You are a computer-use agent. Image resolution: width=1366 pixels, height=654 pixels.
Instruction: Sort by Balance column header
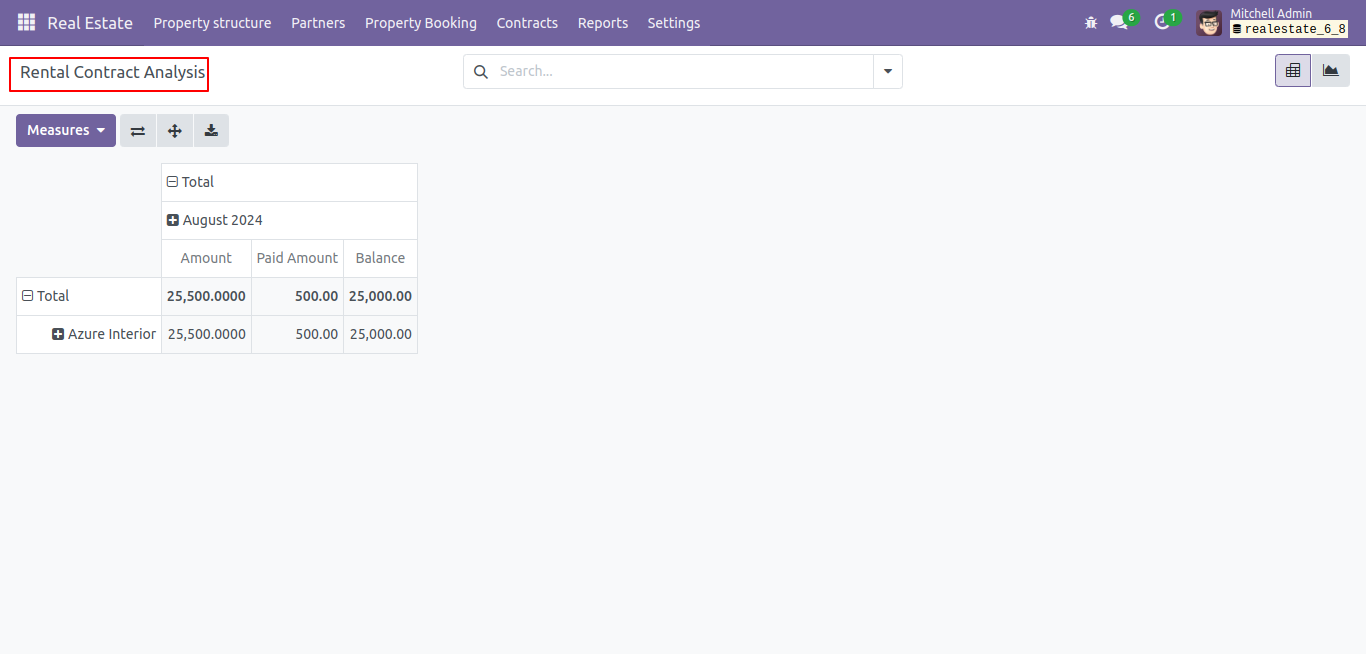[380, 258]
